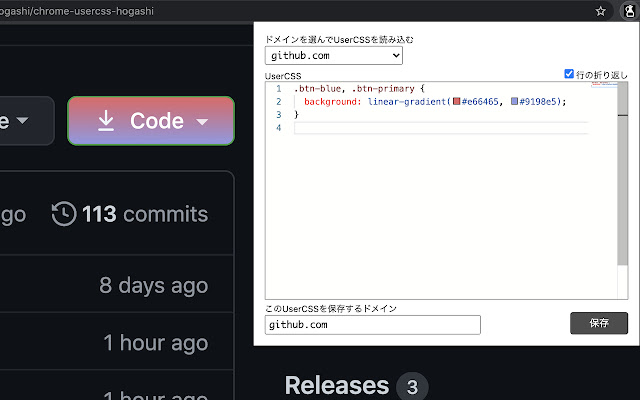Focus the save domain input field
Image resolution: width=640 pixels, height=400 pixels.
pos(373,325)
